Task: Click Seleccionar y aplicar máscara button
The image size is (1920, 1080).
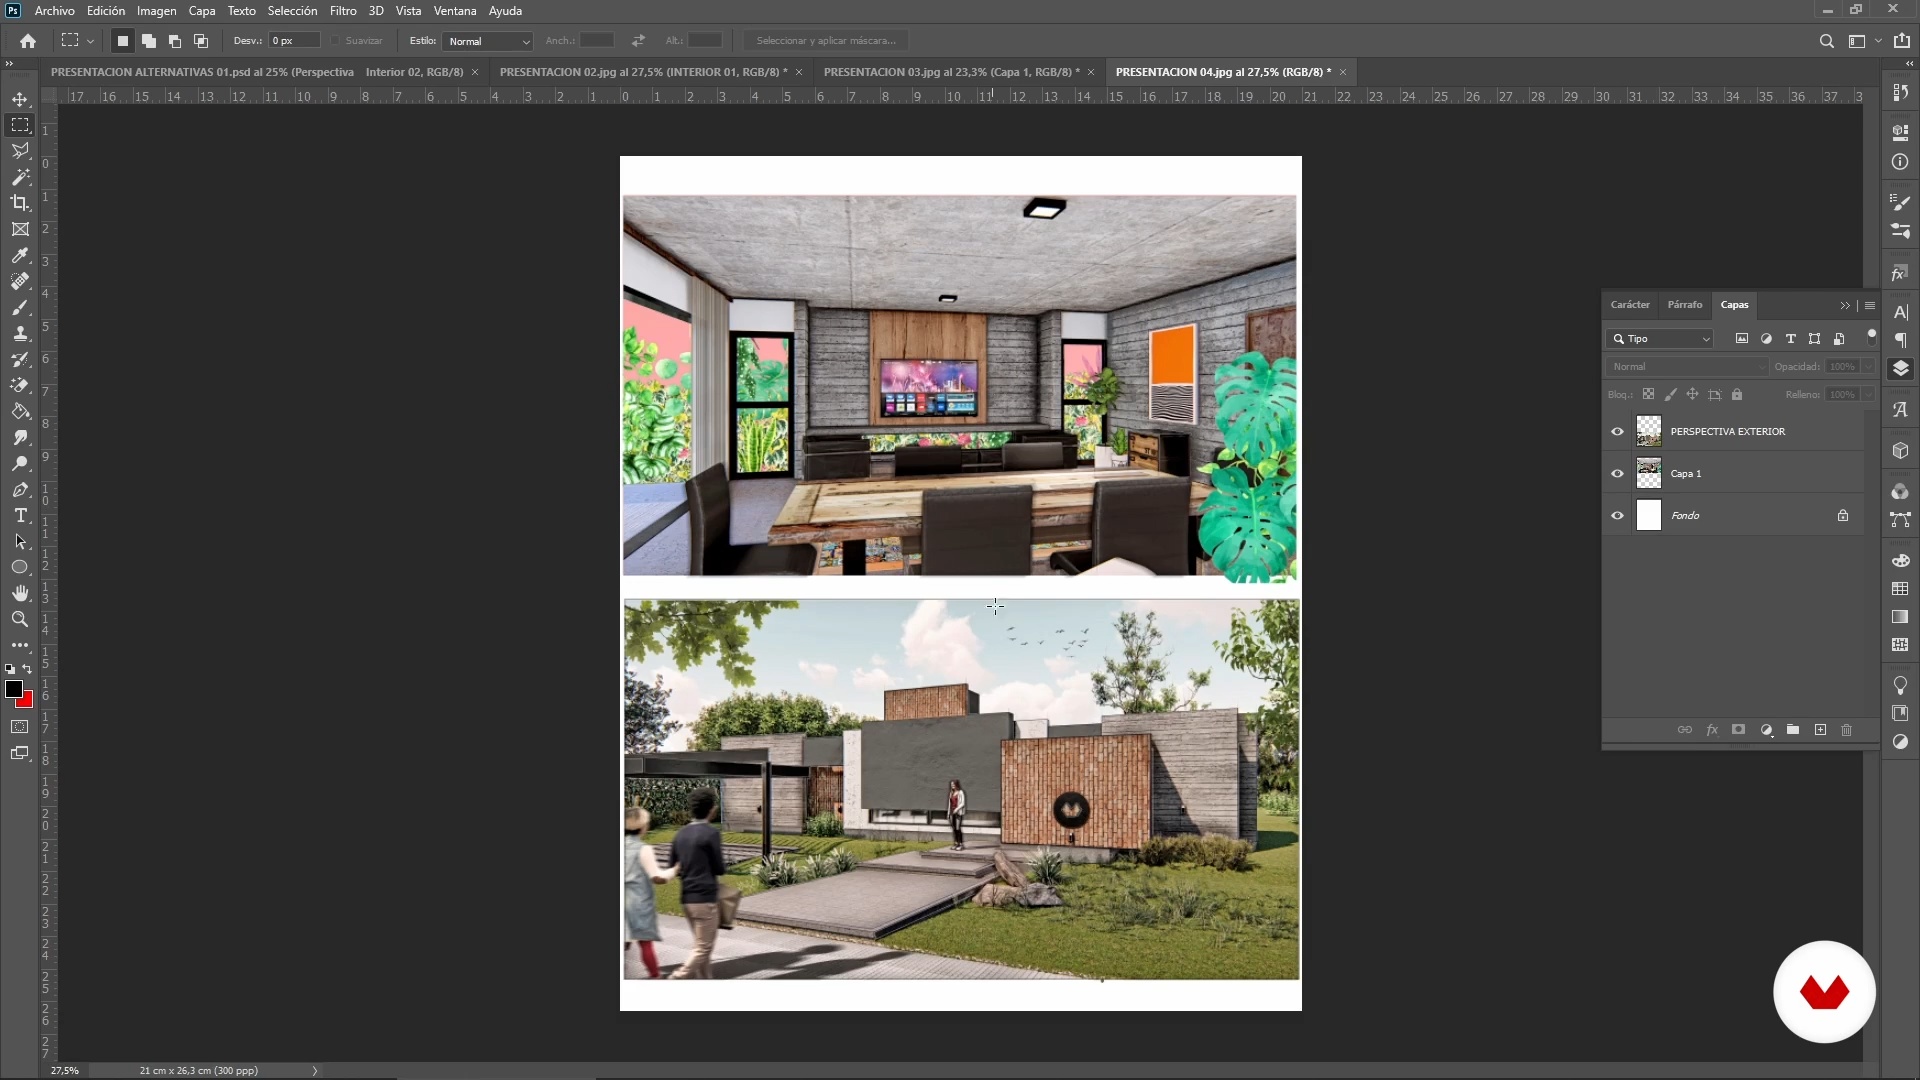Action: point(826,41)
